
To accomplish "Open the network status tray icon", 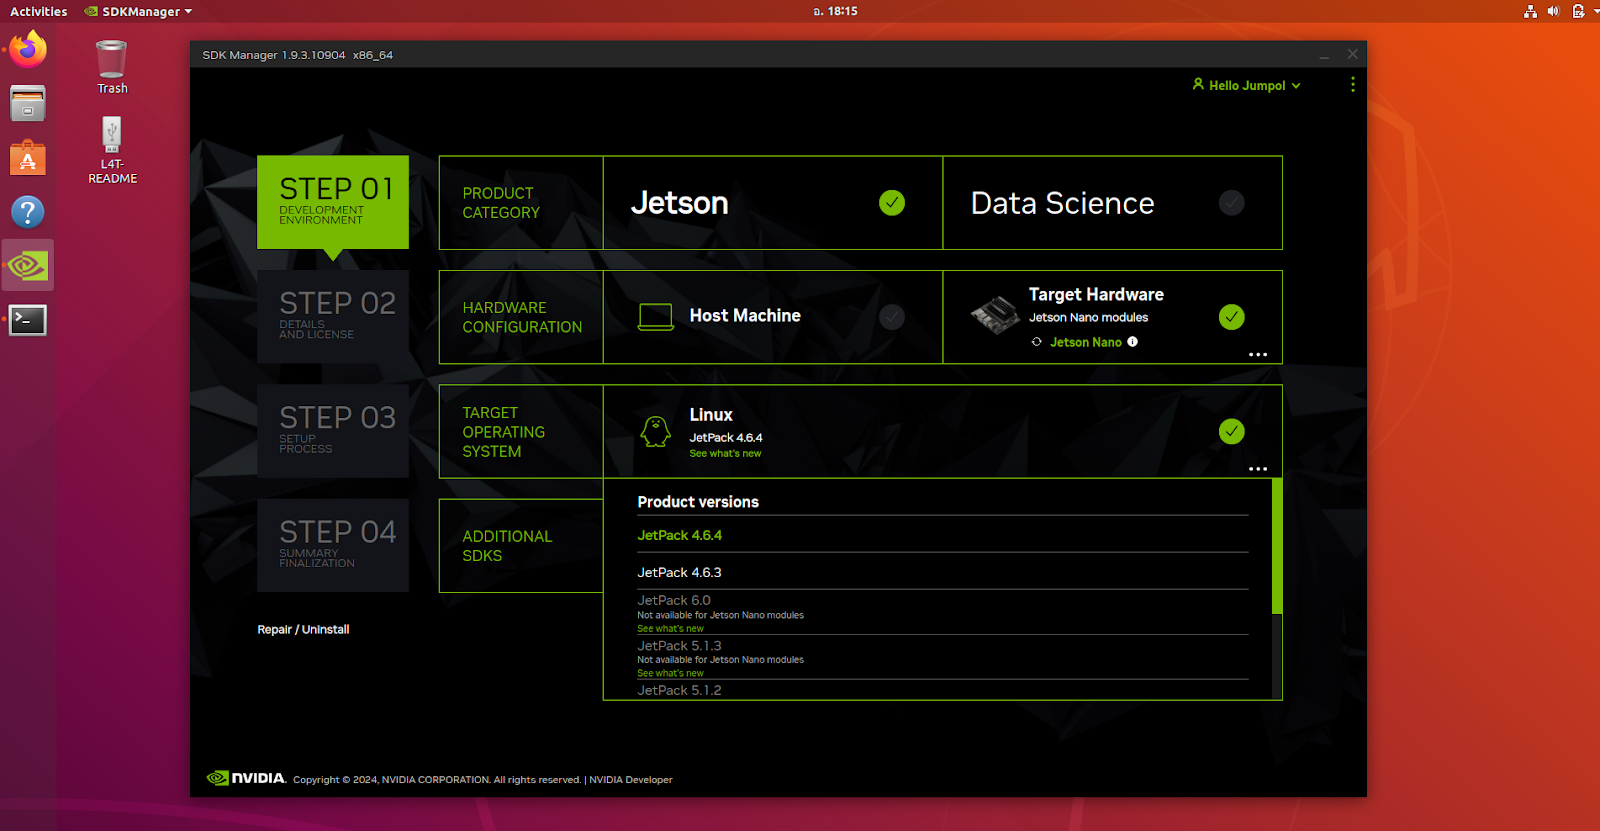I will pyautogui.click(x=1530, y=11).
